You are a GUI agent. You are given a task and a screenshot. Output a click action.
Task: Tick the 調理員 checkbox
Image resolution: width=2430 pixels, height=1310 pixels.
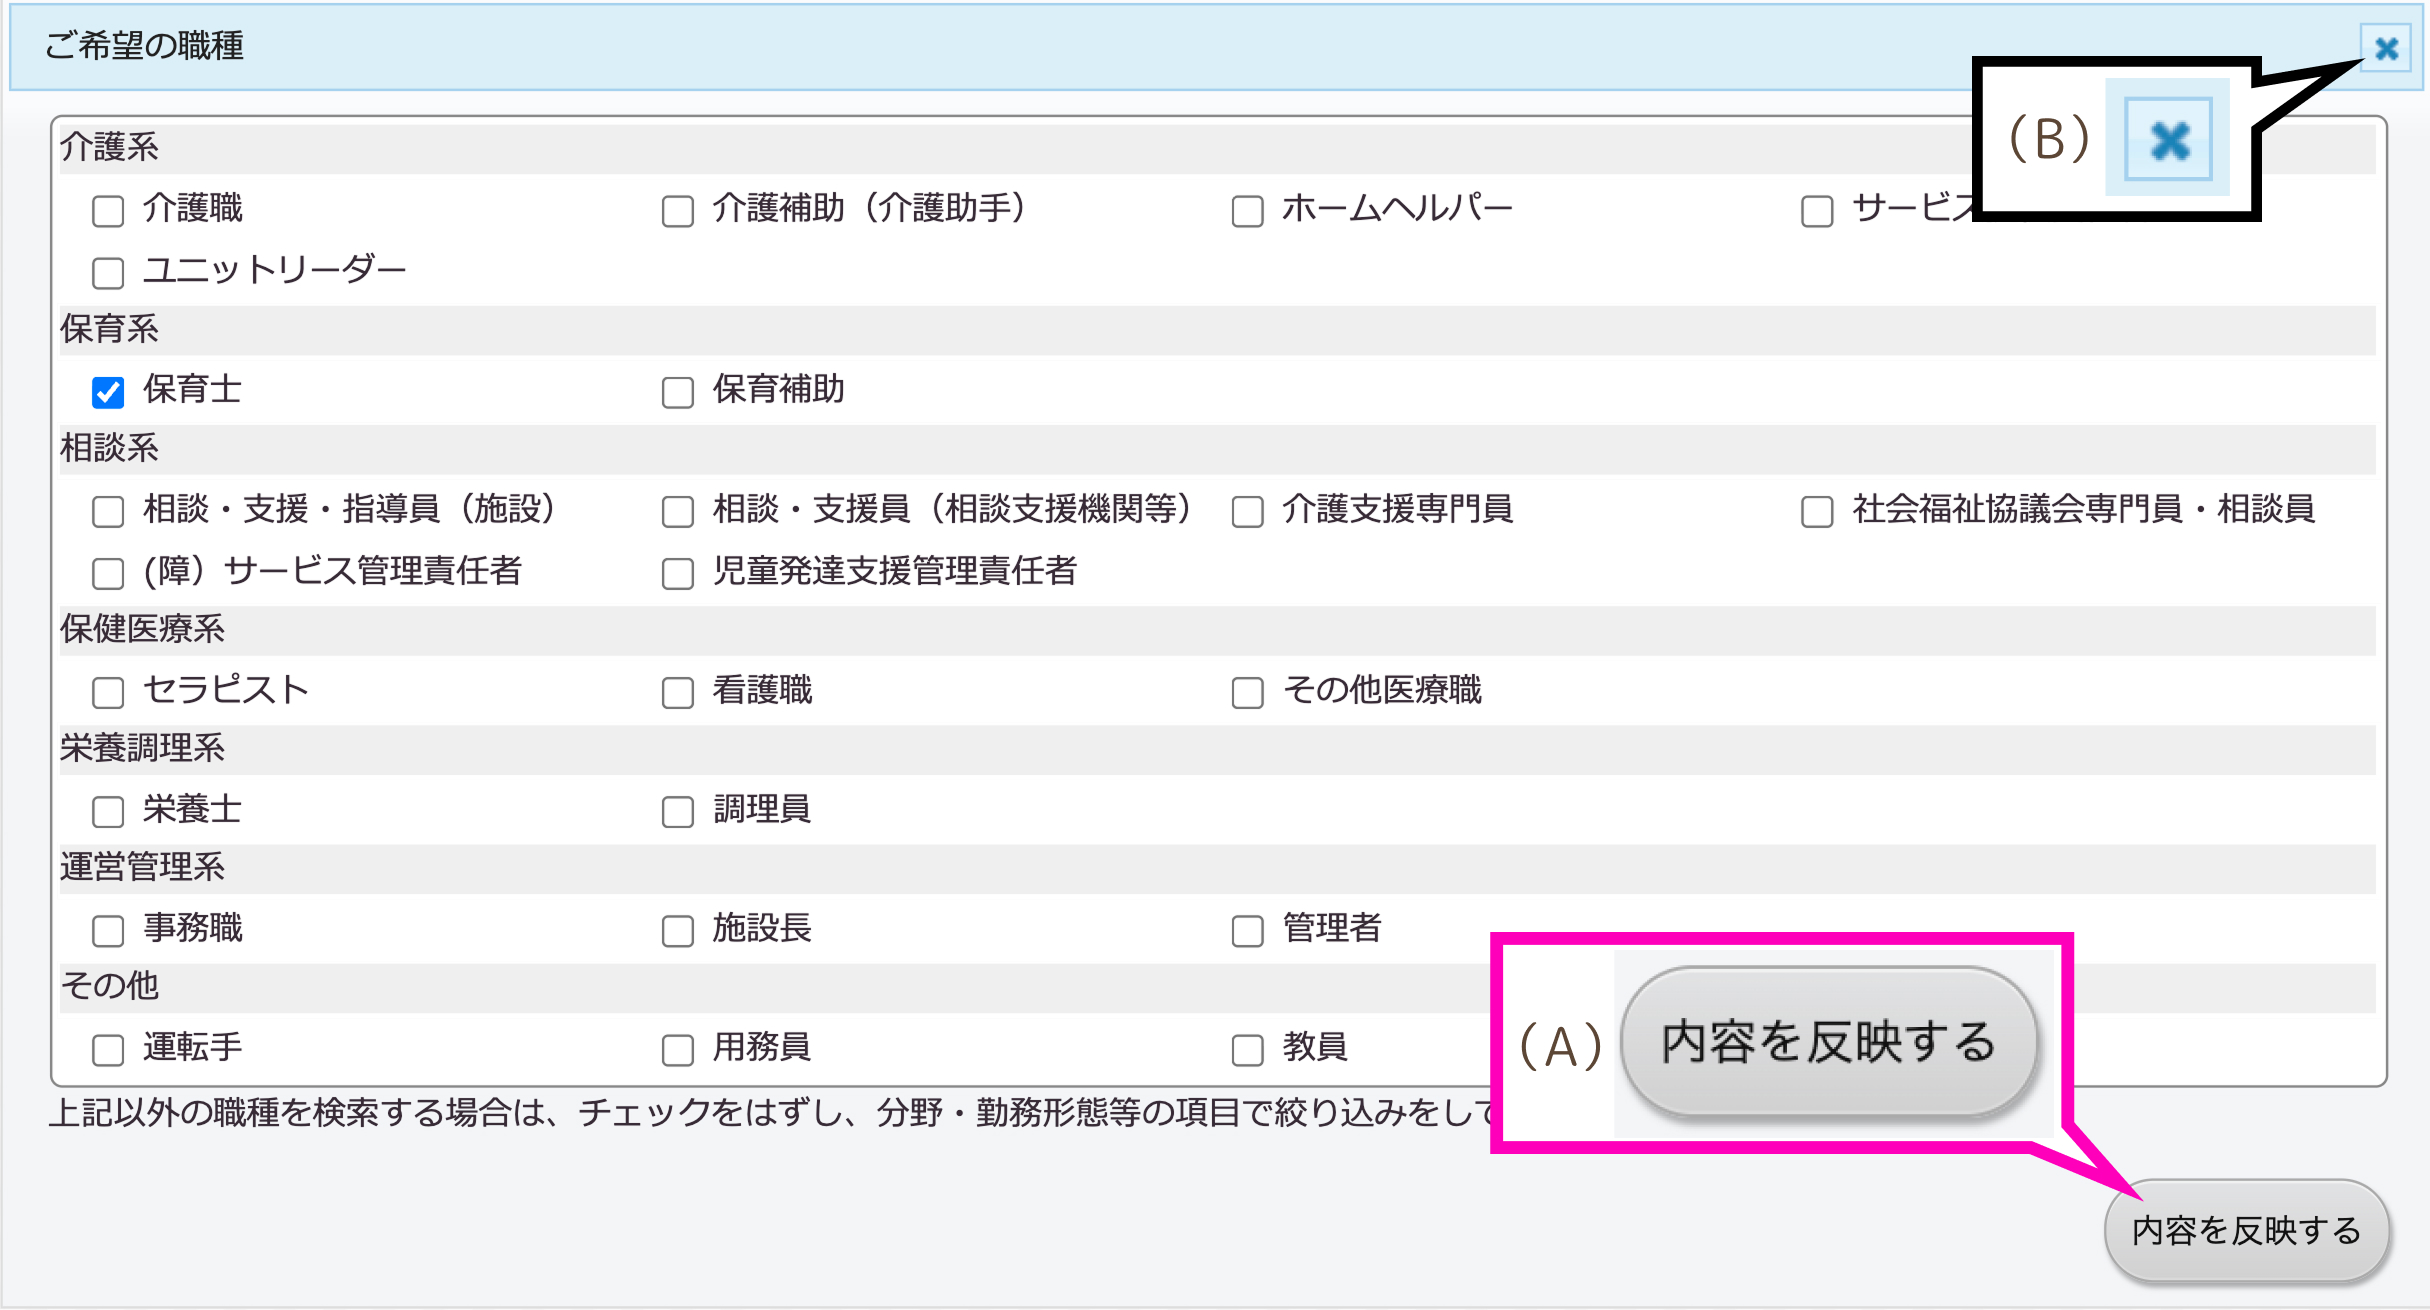point(678,811)
